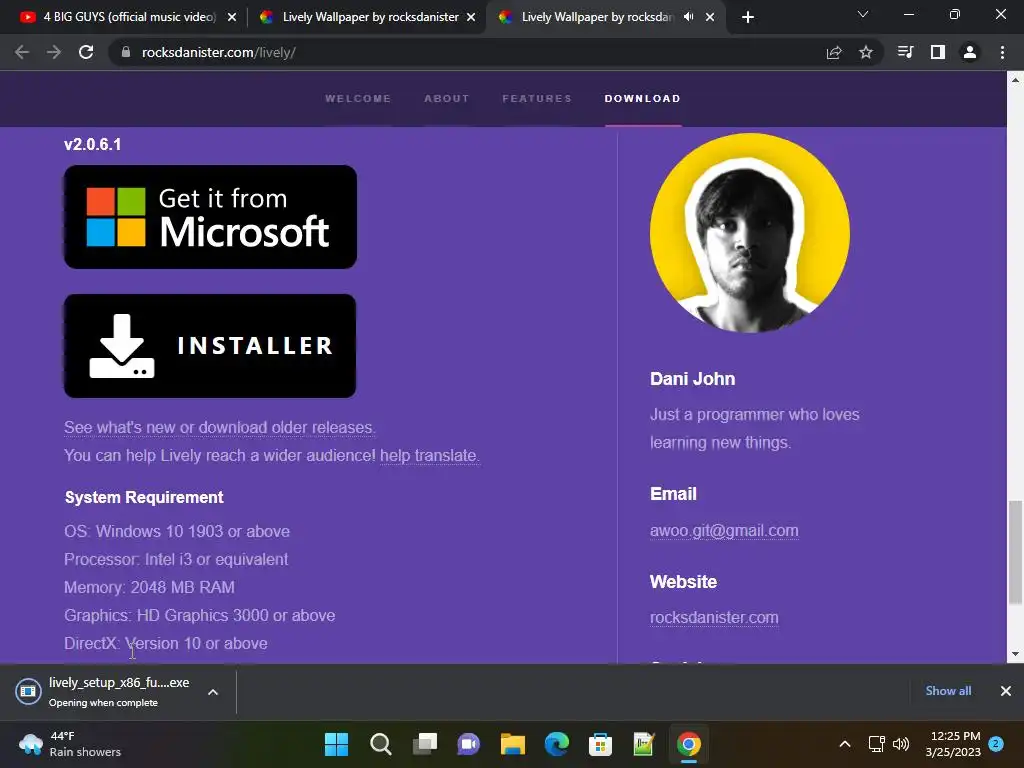Open the Chrome profile avatar icon
The height and width of the screenshot is (768, 1024).
point(970,52)
